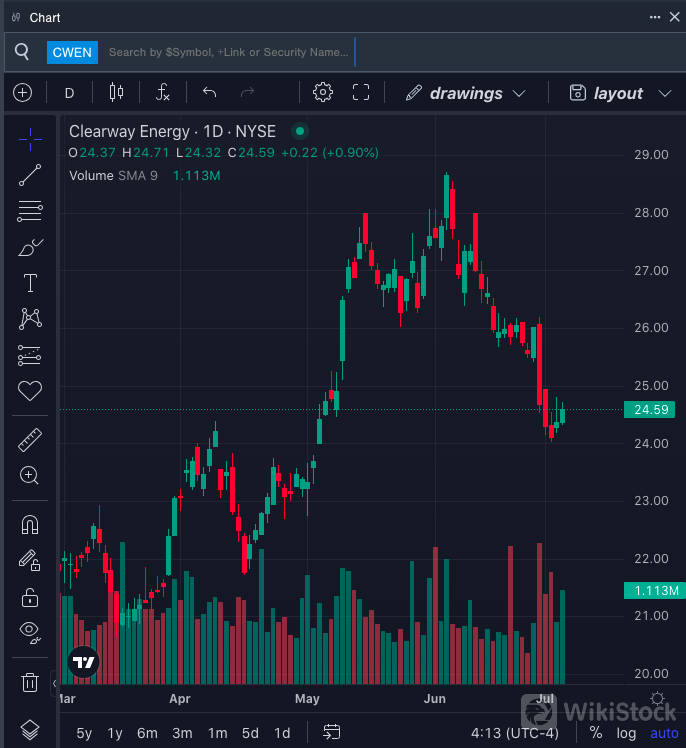Toggle log scale at bottom right
This screenshot has height=748, width=686.
[x=626, y=733]
